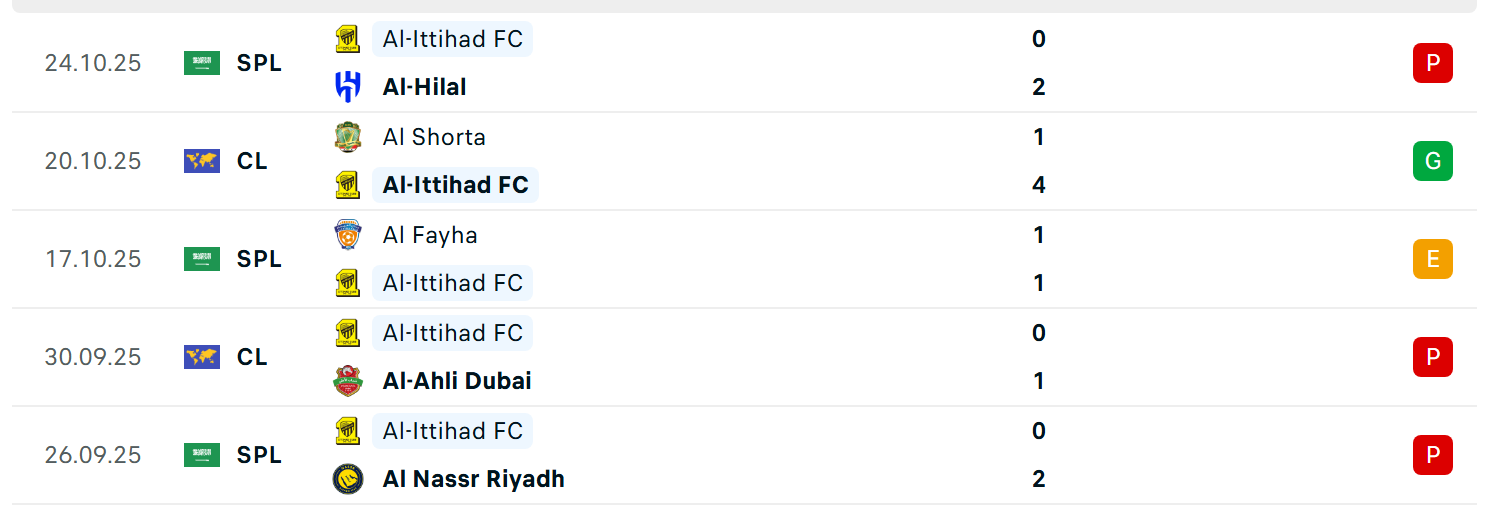Click the green G result badge

click(x=1432, y=161)
